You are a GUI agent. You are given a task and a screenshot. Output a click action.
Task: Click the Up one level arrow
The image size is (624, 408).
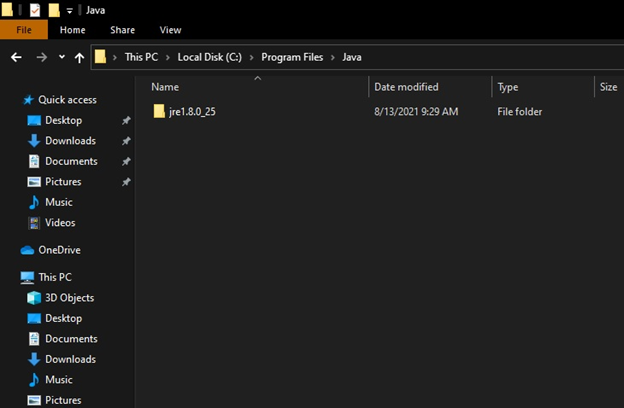[x=79, y=58]
